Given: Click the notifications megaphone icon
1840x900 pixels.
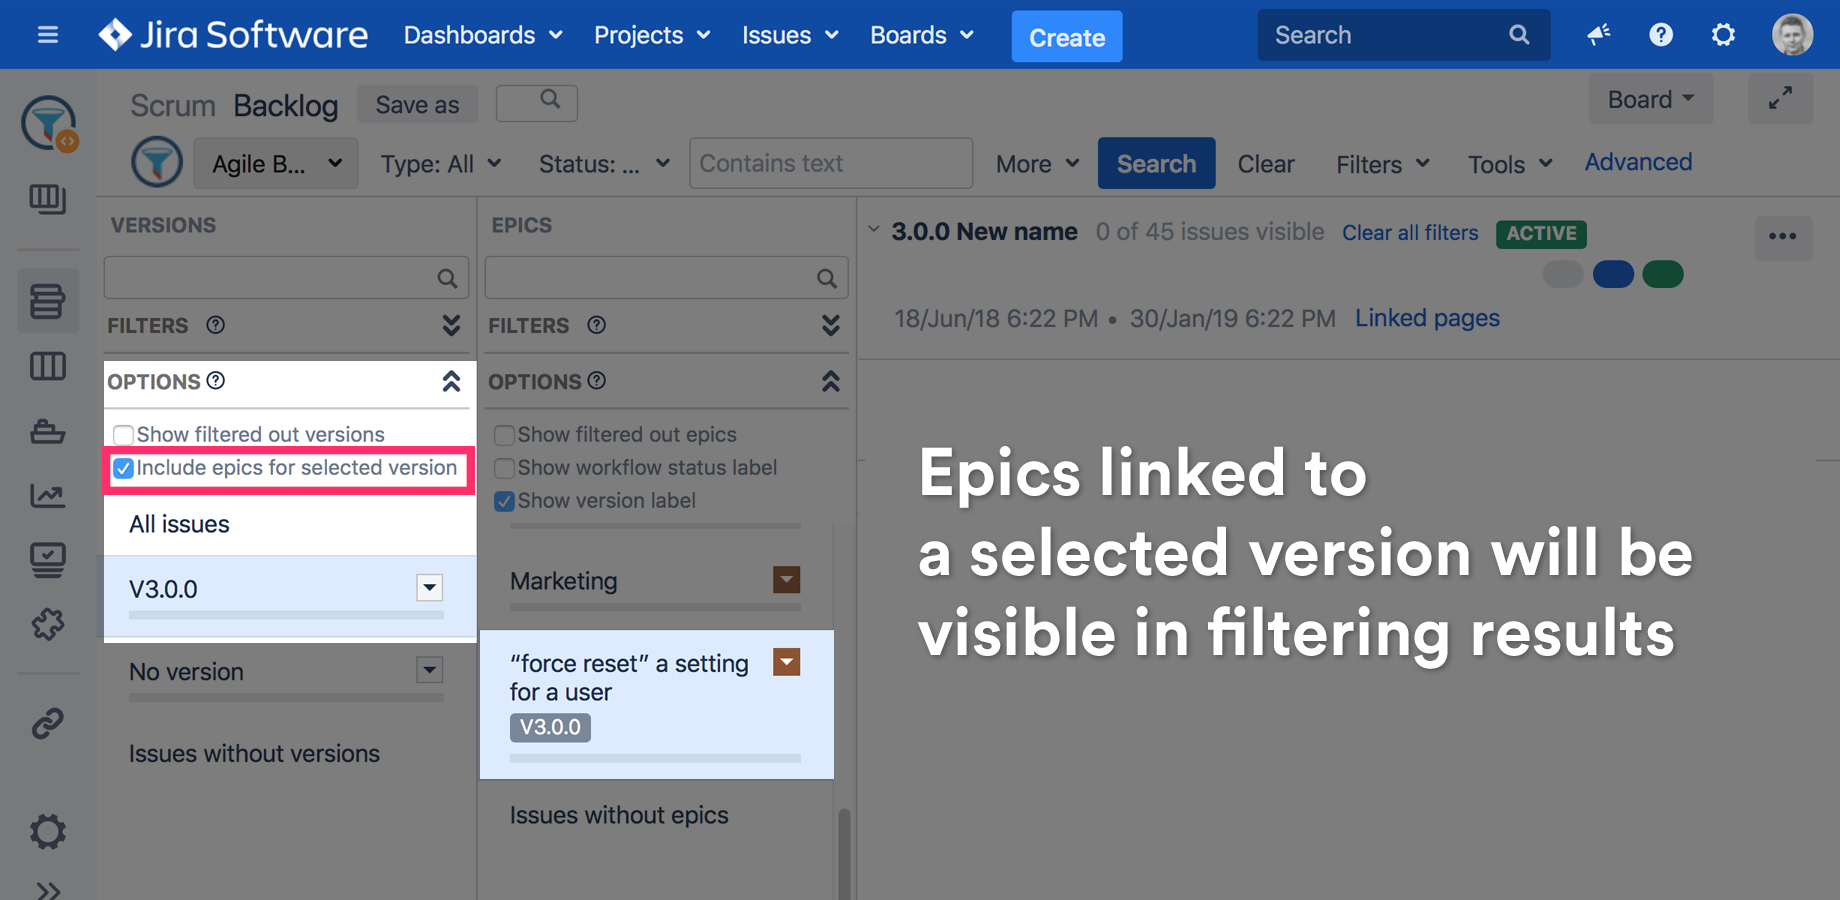Looking at the screenshot, I should [x=1598, y=35].
